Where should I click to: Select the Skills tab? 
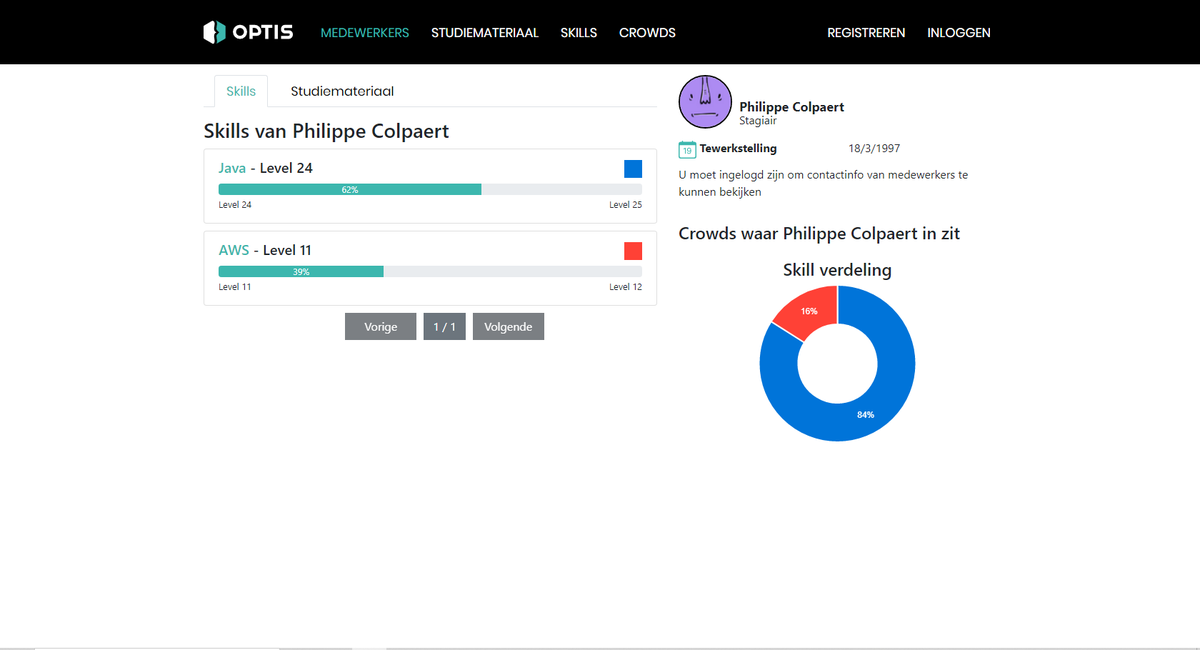click(241, 91)
